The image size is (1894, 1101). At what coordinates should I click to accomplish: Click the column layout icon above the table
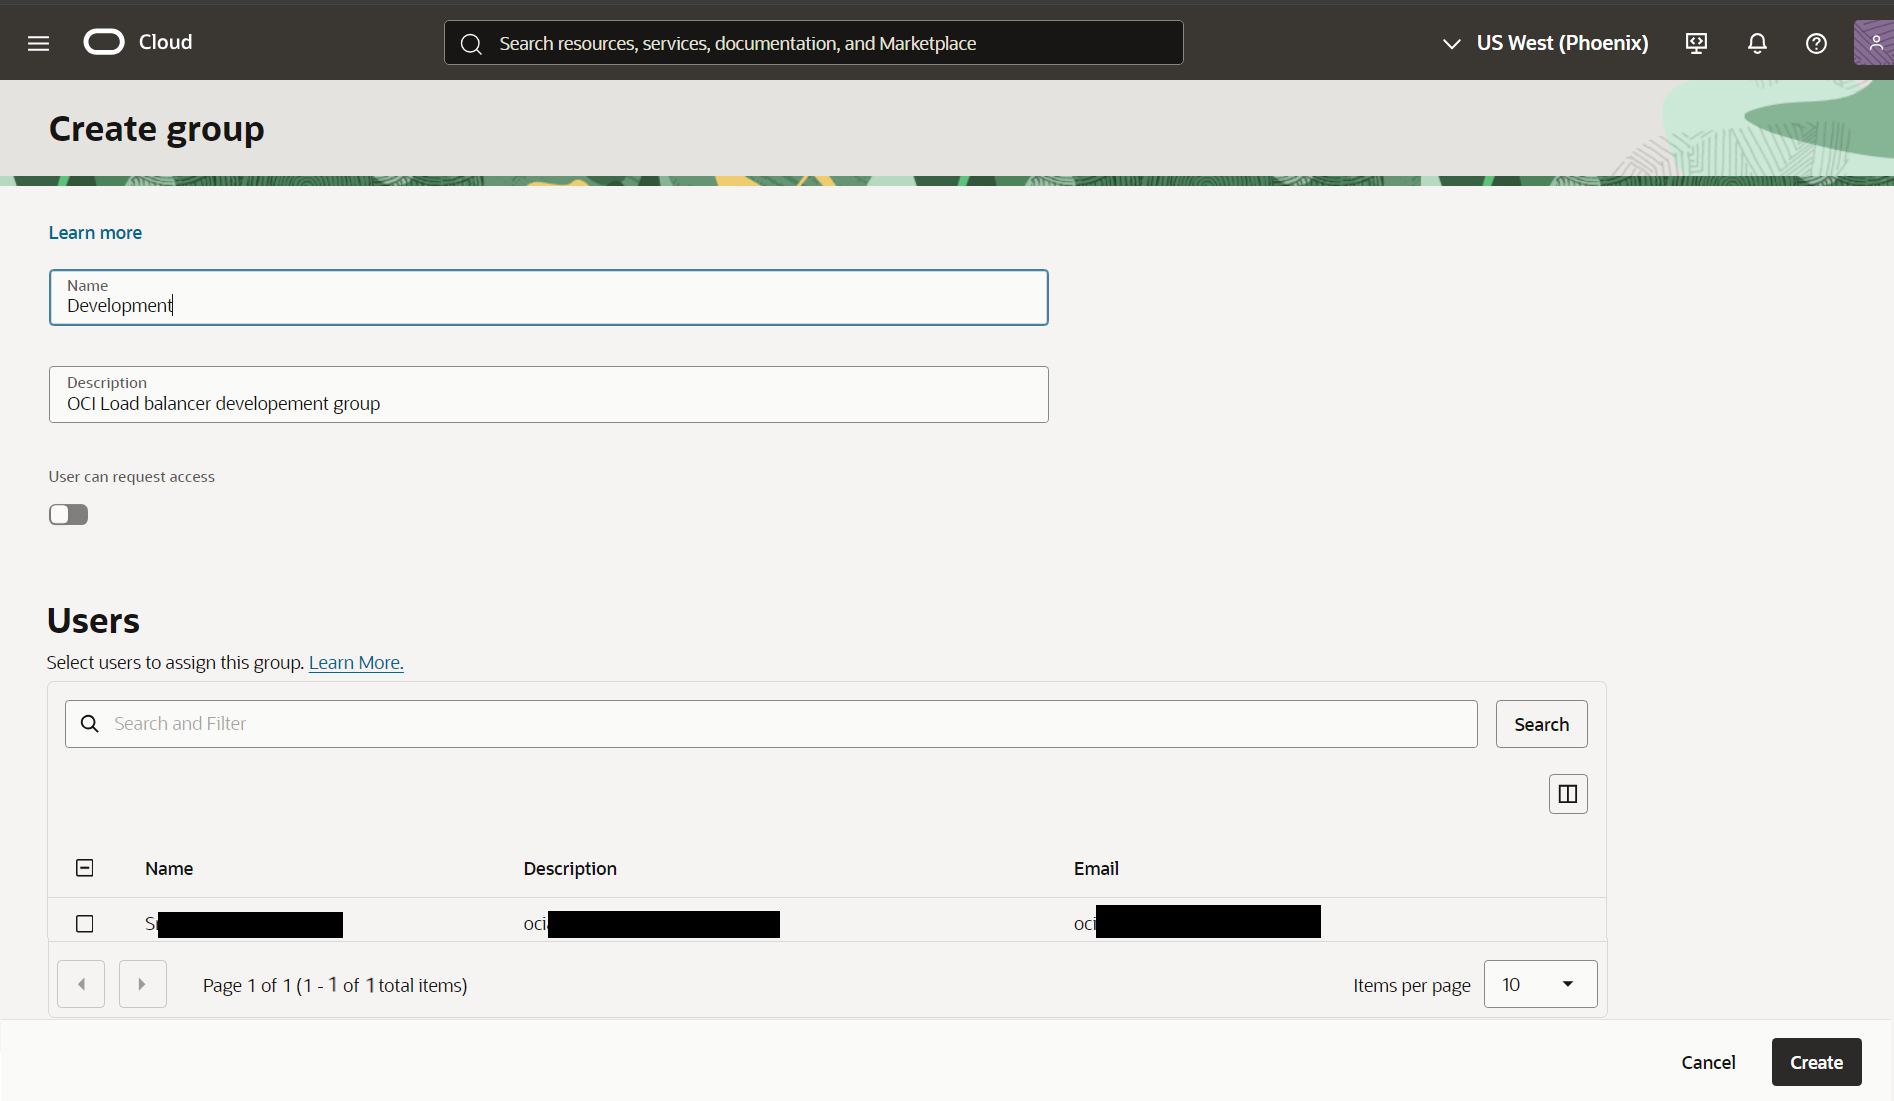1567,794
